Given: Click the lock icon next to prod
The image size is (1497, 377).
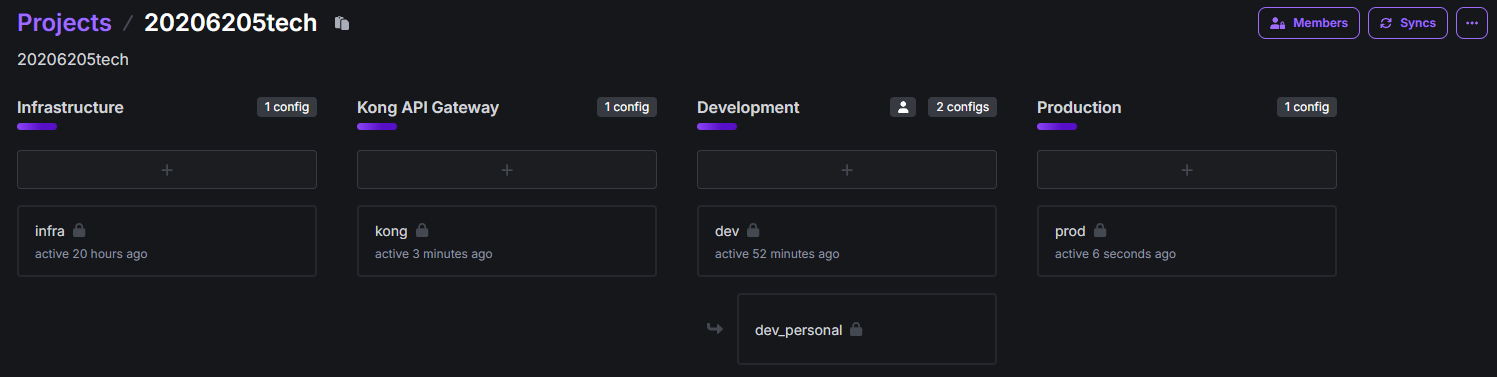Looking at the screenshot, I should [x=1100, y=230].
